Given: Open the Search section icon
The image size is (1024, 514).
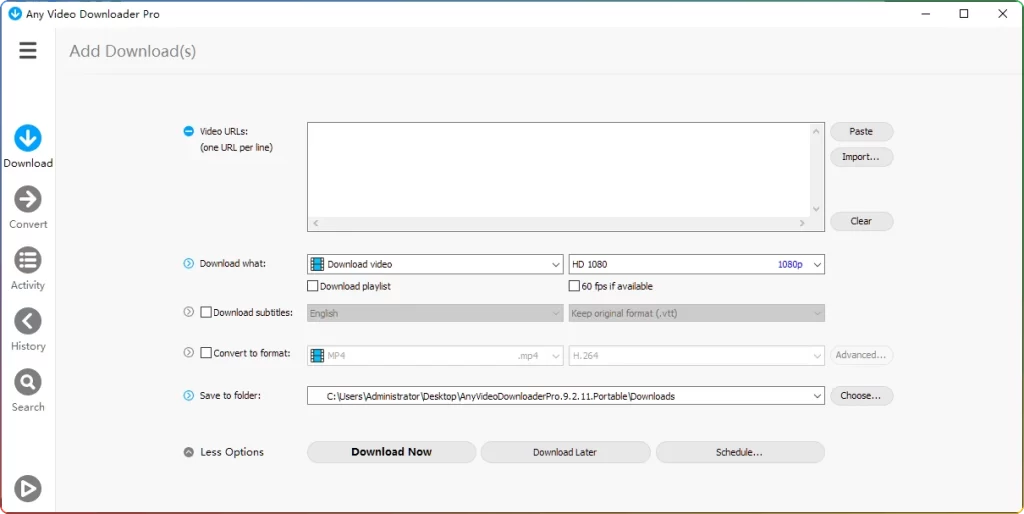Looking at the screenshot, I should [x=27, y=382].
